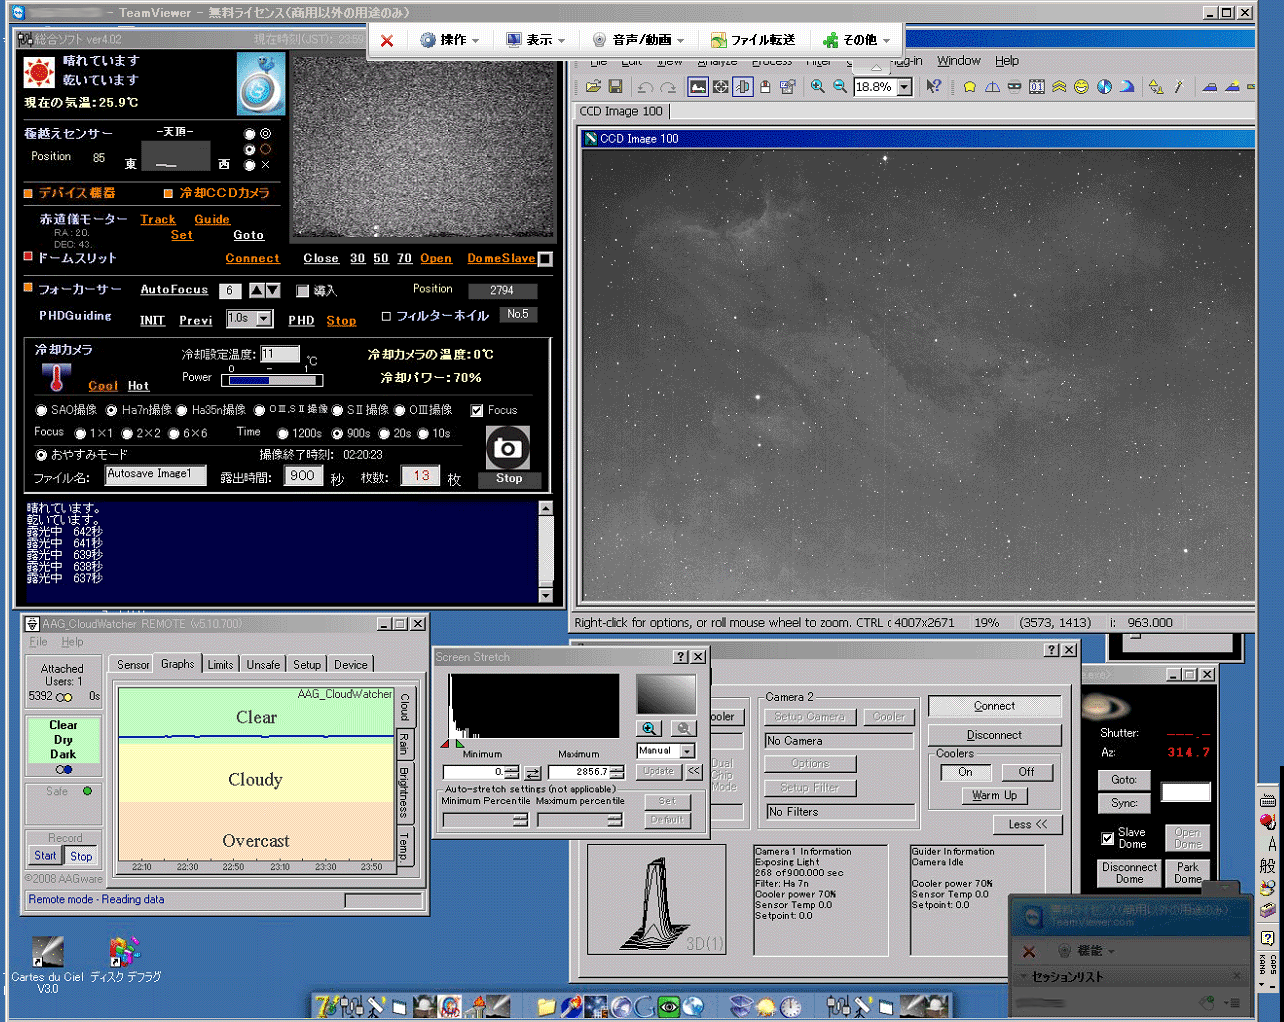Click the Park Dome button
The image size is (1284, 1022).
click(1187, 873)
